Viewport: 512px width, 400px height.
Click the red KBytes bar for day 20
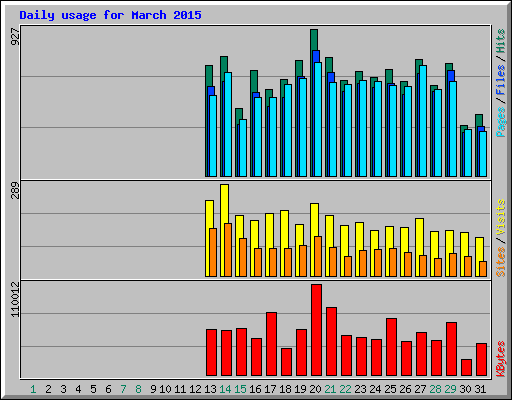pyautogui.click(x=316, y=330)
